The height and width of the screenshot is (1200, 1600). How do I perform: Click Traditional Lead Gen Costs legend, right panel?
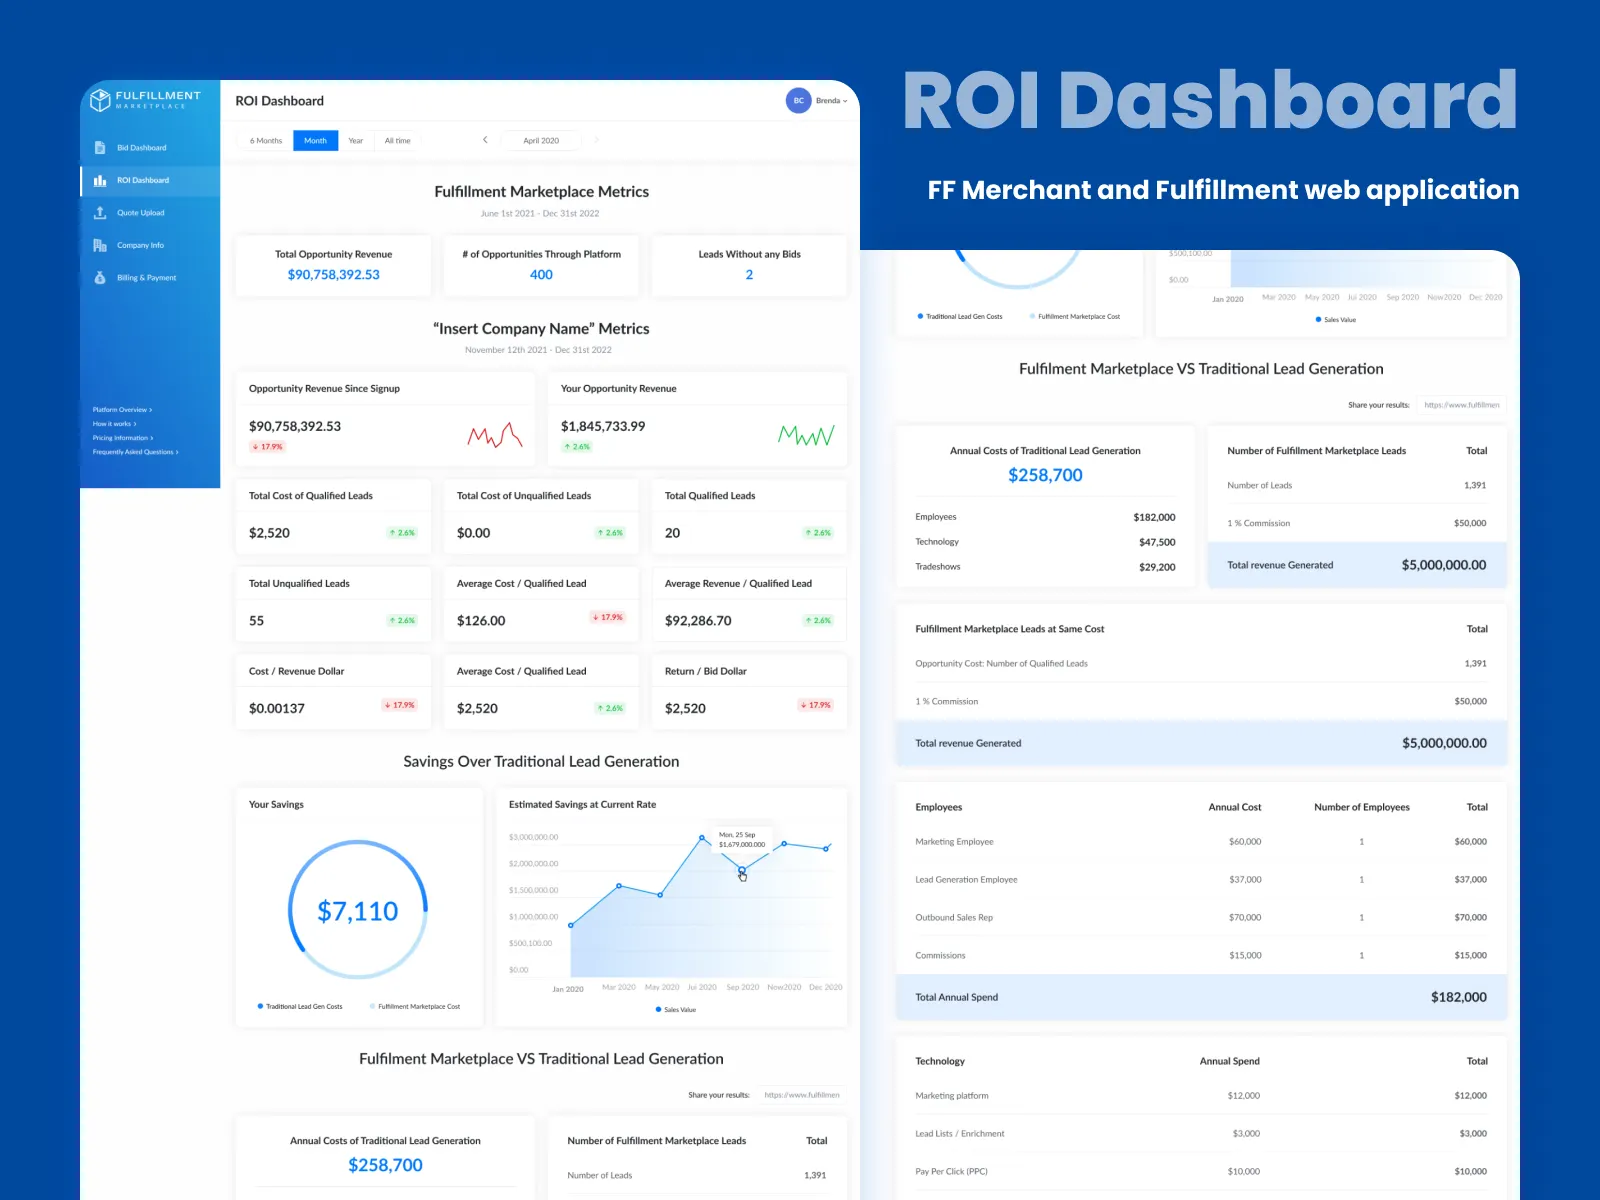[959, 316]
